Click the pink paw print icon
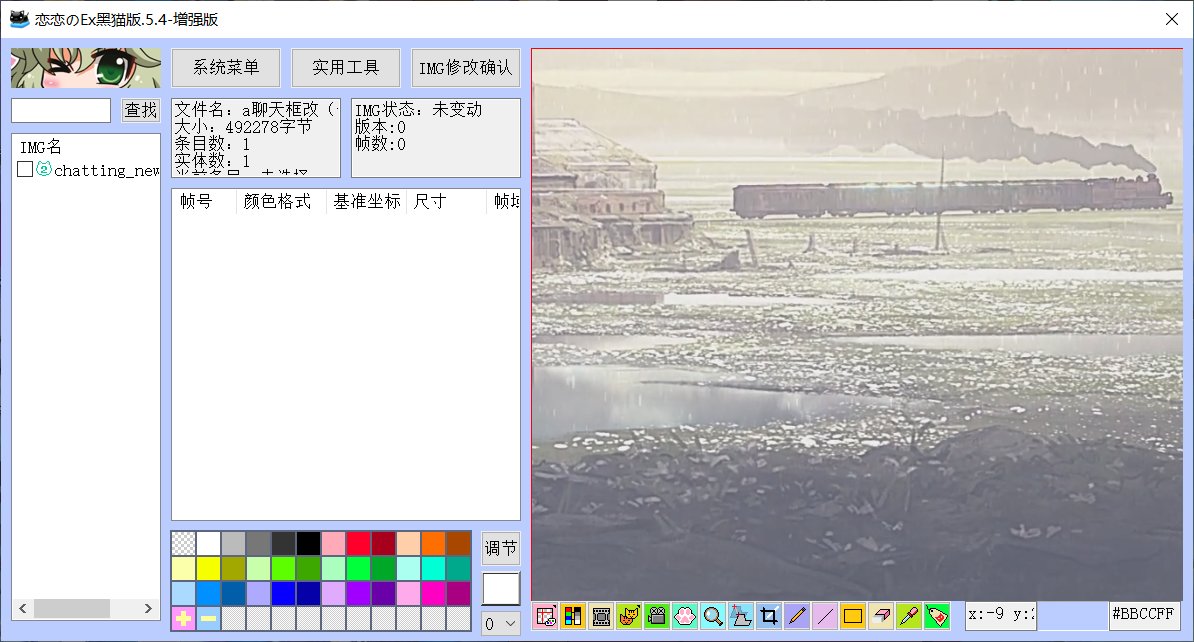The height and width of the screenshot is (642, 1194). point(685,616)
